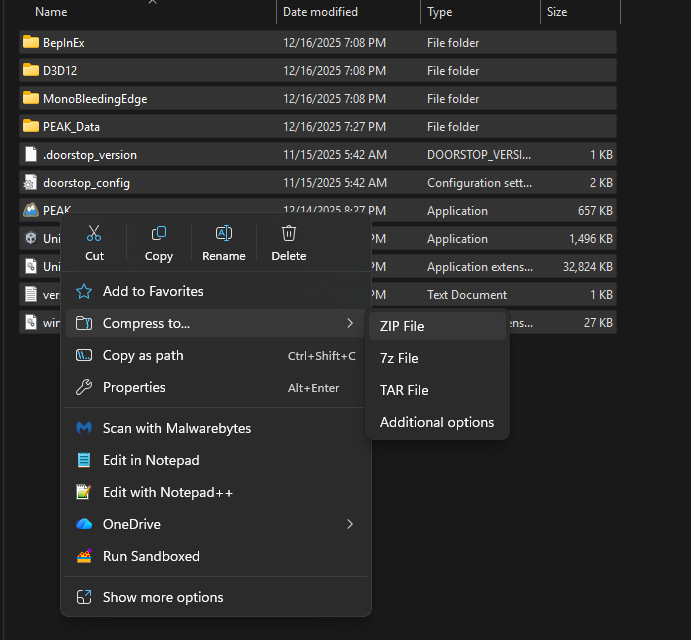
Task: Select 7z File compression option
Action: click(399, 358)
